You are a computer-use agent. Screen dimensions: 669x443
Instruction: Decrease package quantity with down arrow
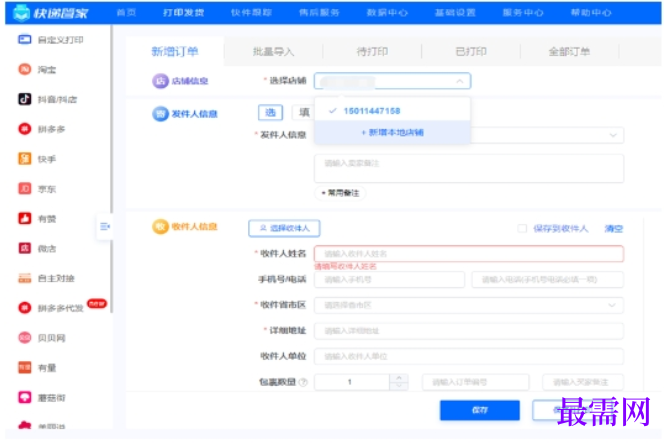coord(399,386)
